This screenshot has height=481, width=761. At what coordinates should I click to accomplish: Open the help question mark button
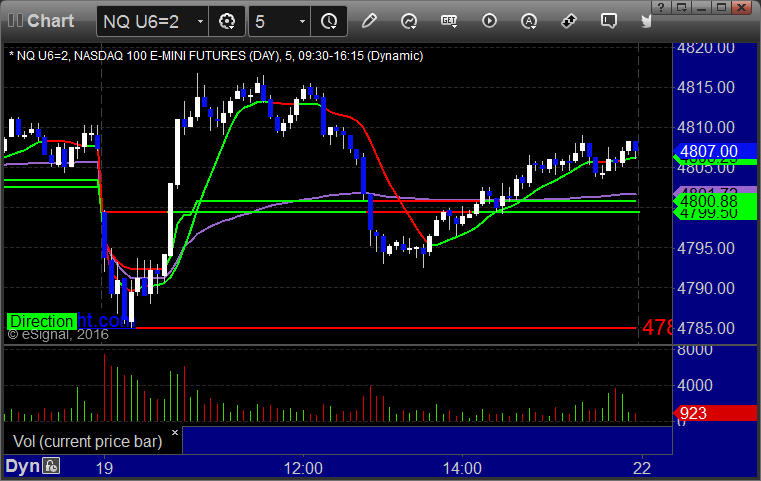(661, 7)
